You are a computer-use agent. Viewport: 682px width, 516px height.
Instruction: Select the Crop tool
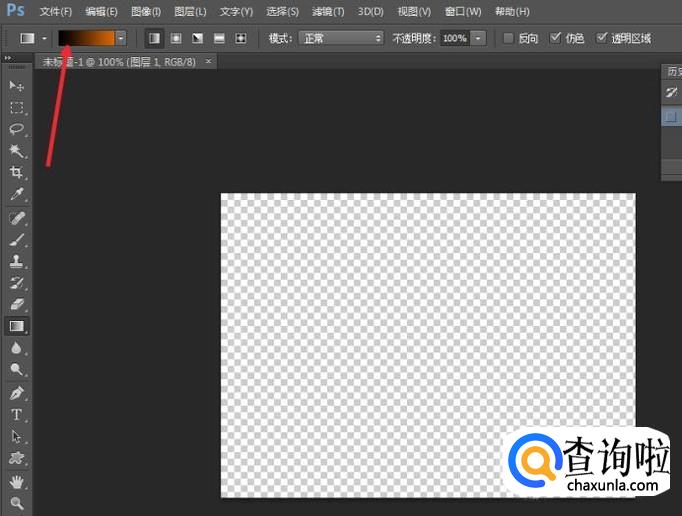[x=17, y=173]
